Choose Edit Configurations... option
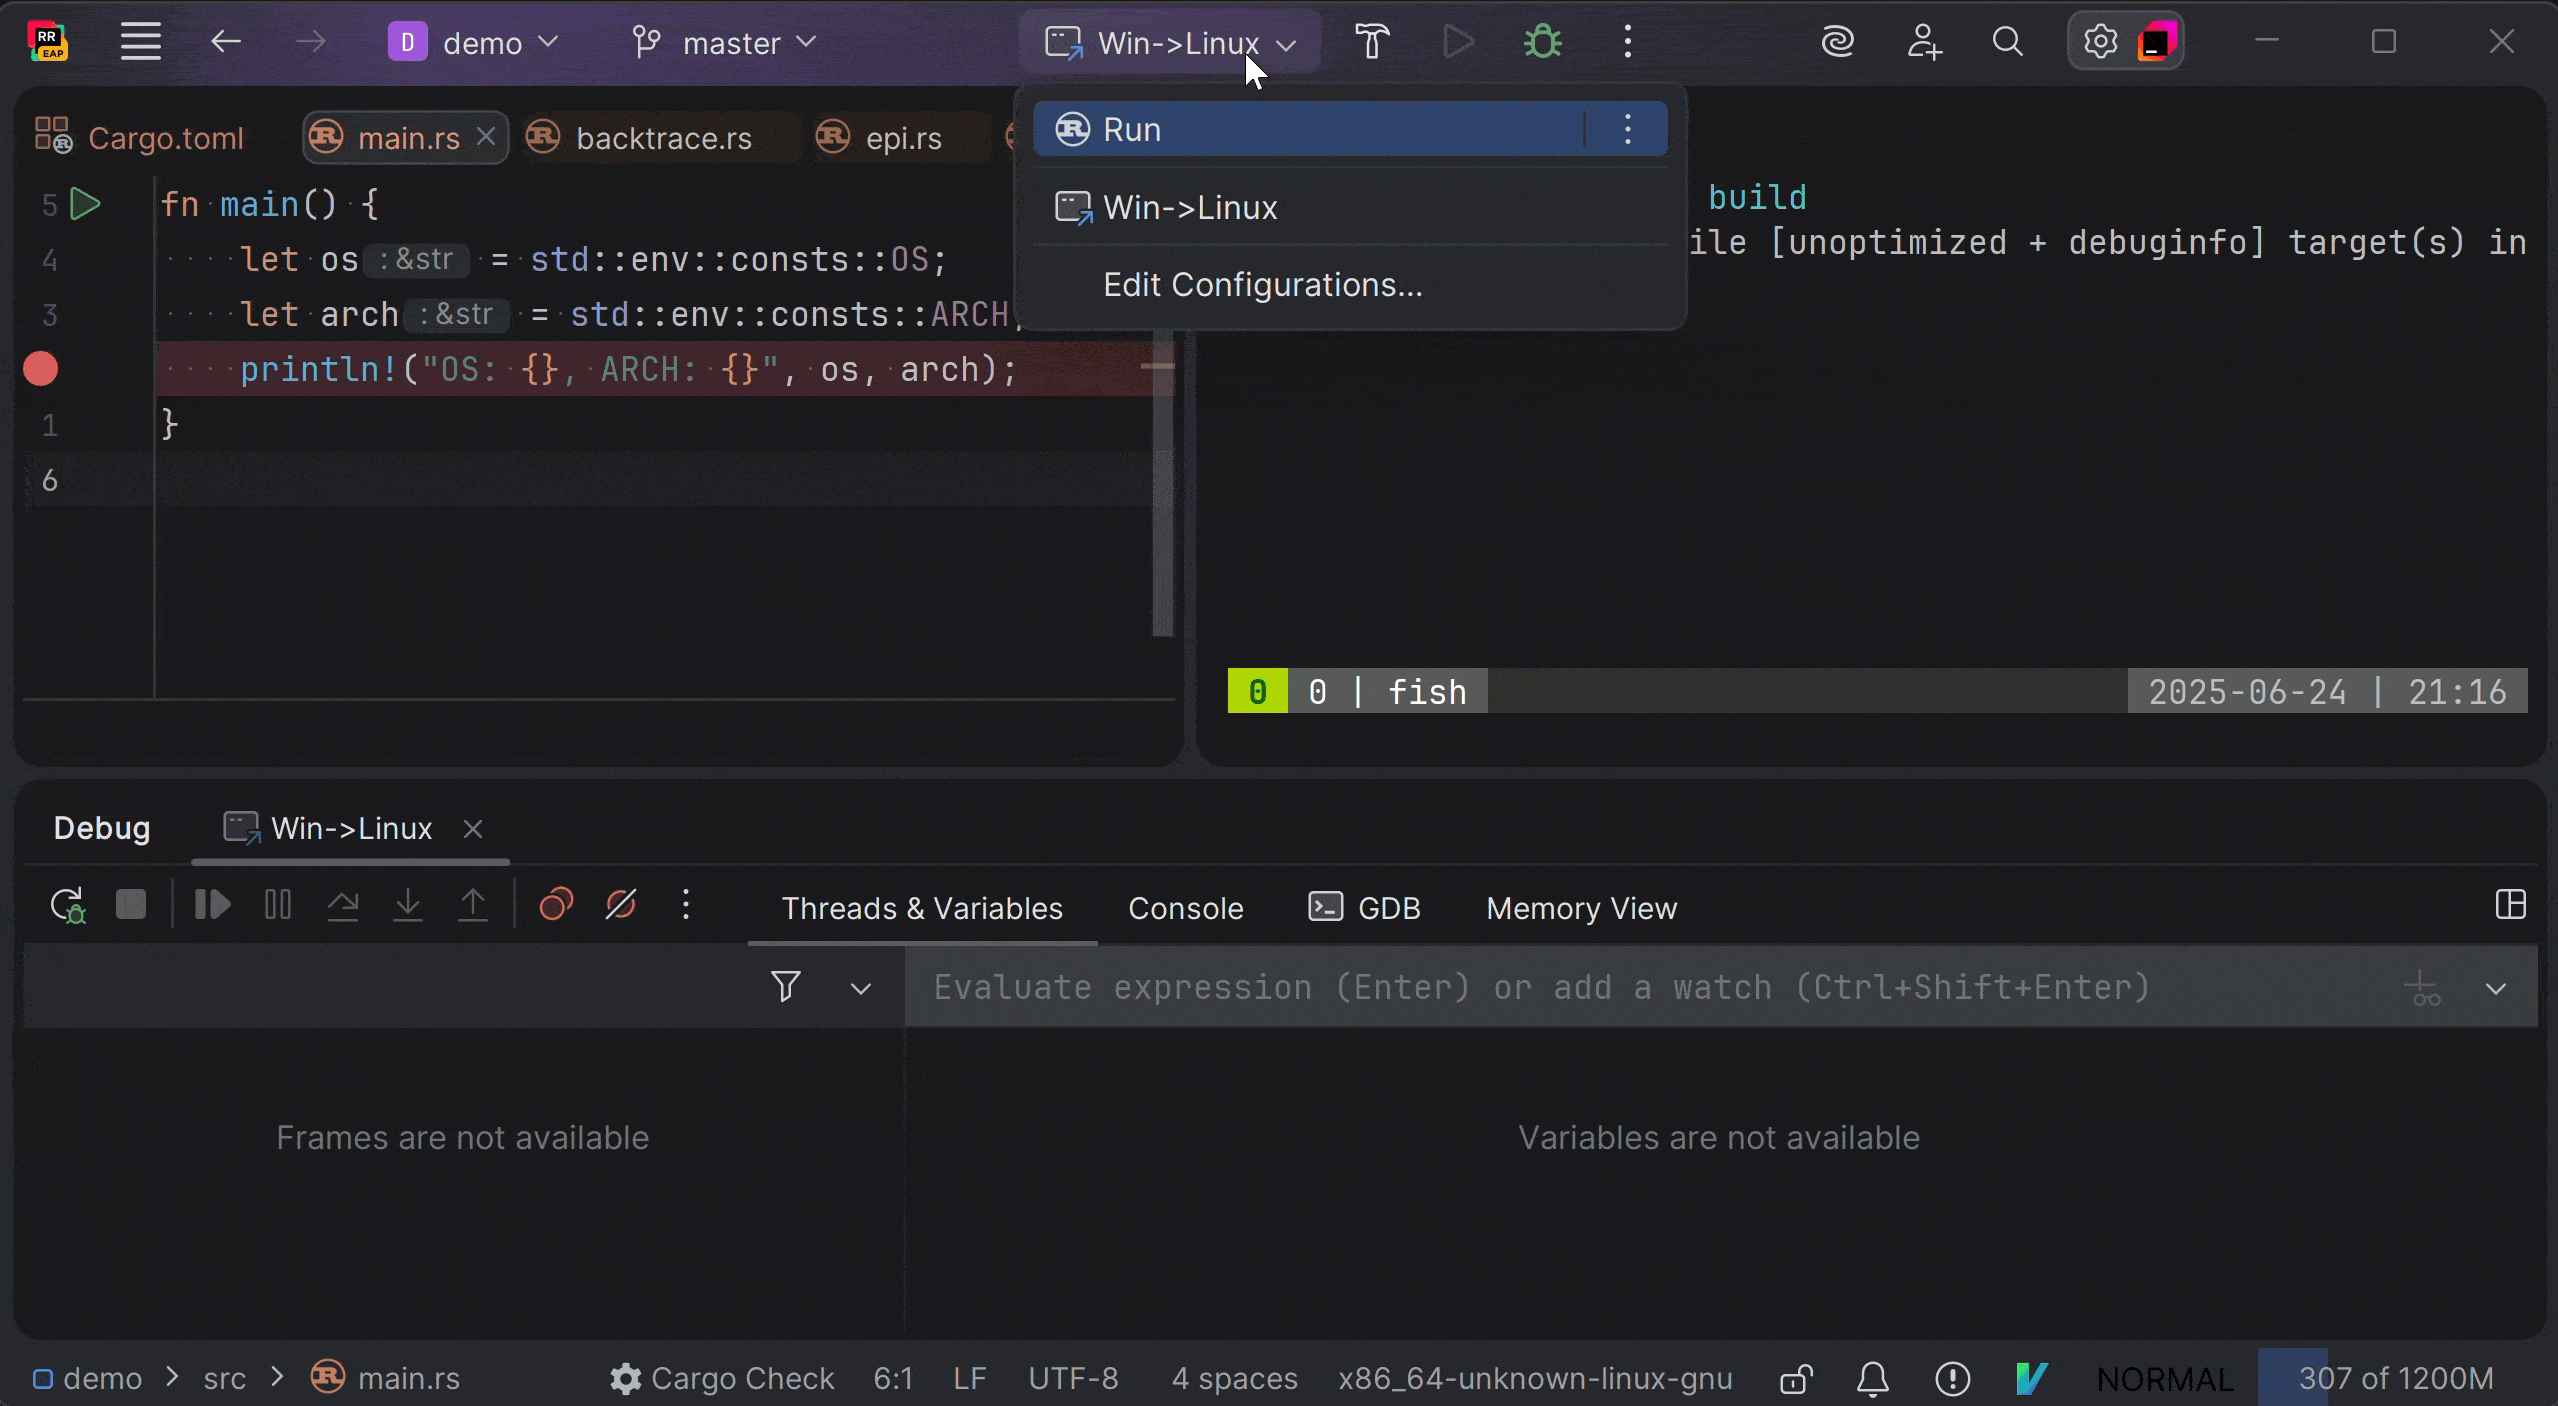 point(1262,285)
